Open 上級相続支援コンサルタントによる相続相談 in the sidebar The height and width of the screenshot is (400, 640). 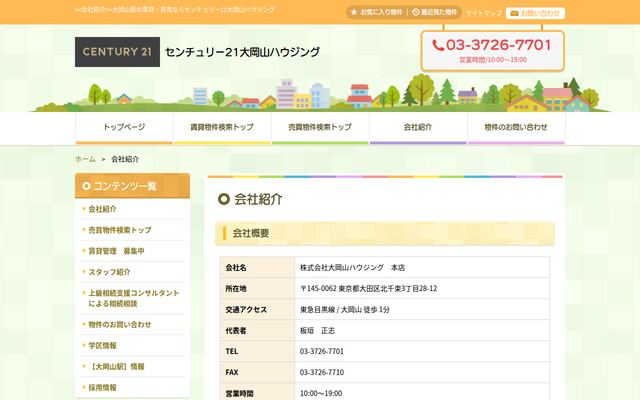[x=133, y=298]
